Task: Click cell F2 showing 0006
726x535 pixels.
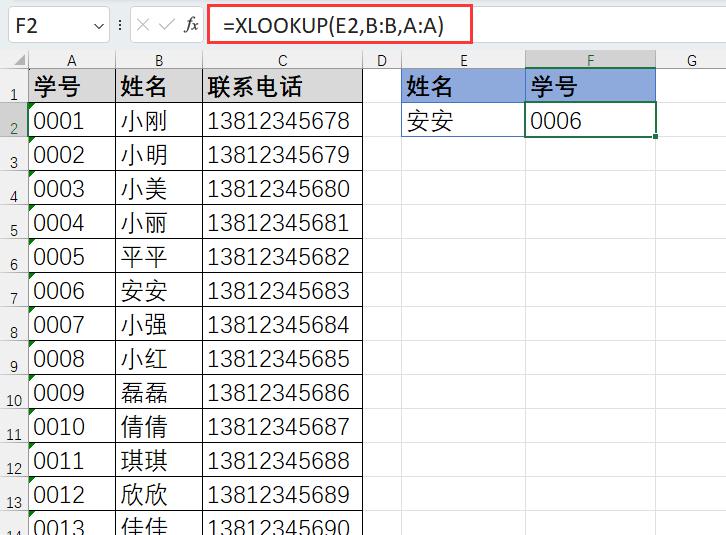Action: [x=590, y=120]
